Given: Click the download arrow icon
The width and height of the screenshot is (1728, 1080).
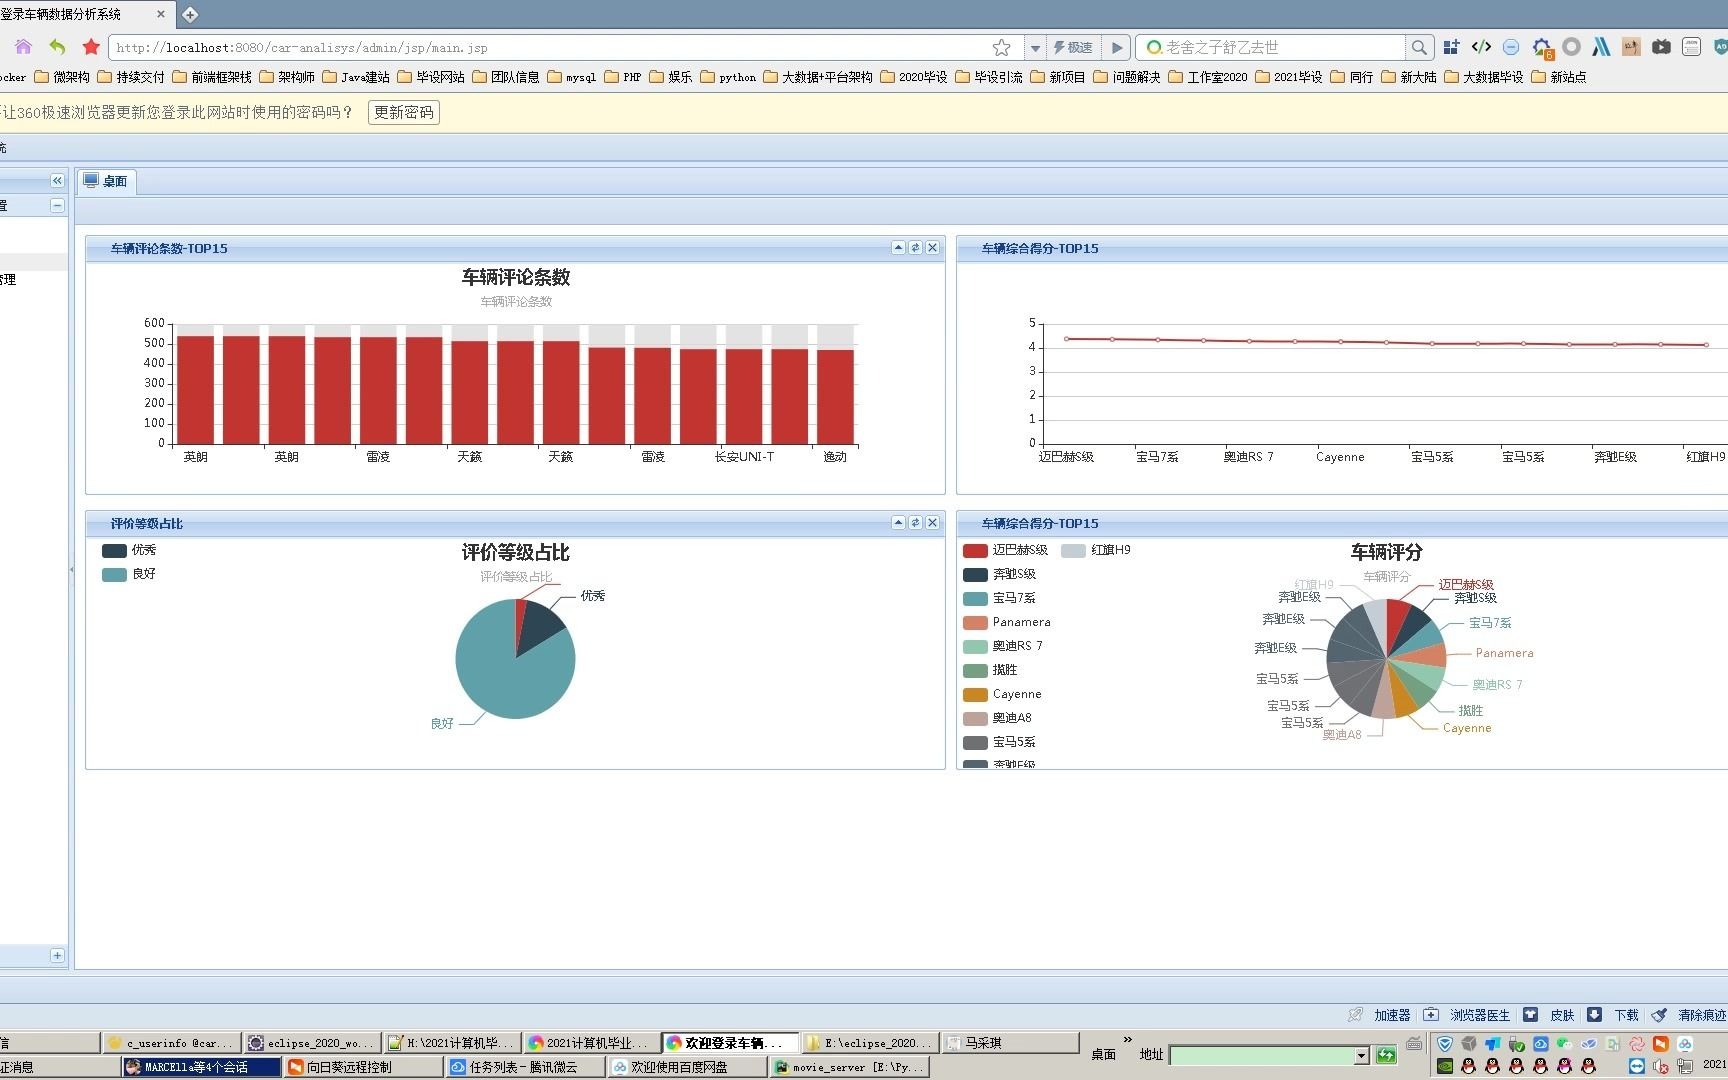Looking at the screenshot, I should point(1594,1015).
